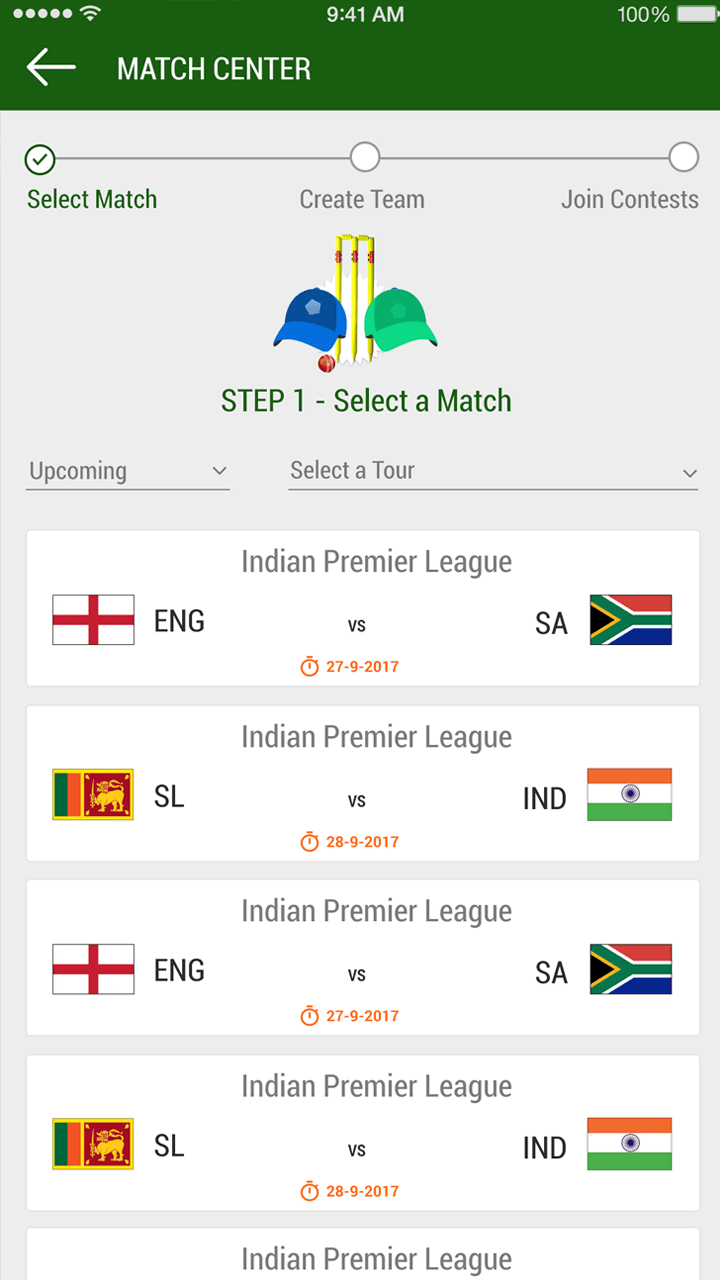Click the battery icon in status bar
The height and width of the screenshot is (1280, 720).
pos(697,15)
